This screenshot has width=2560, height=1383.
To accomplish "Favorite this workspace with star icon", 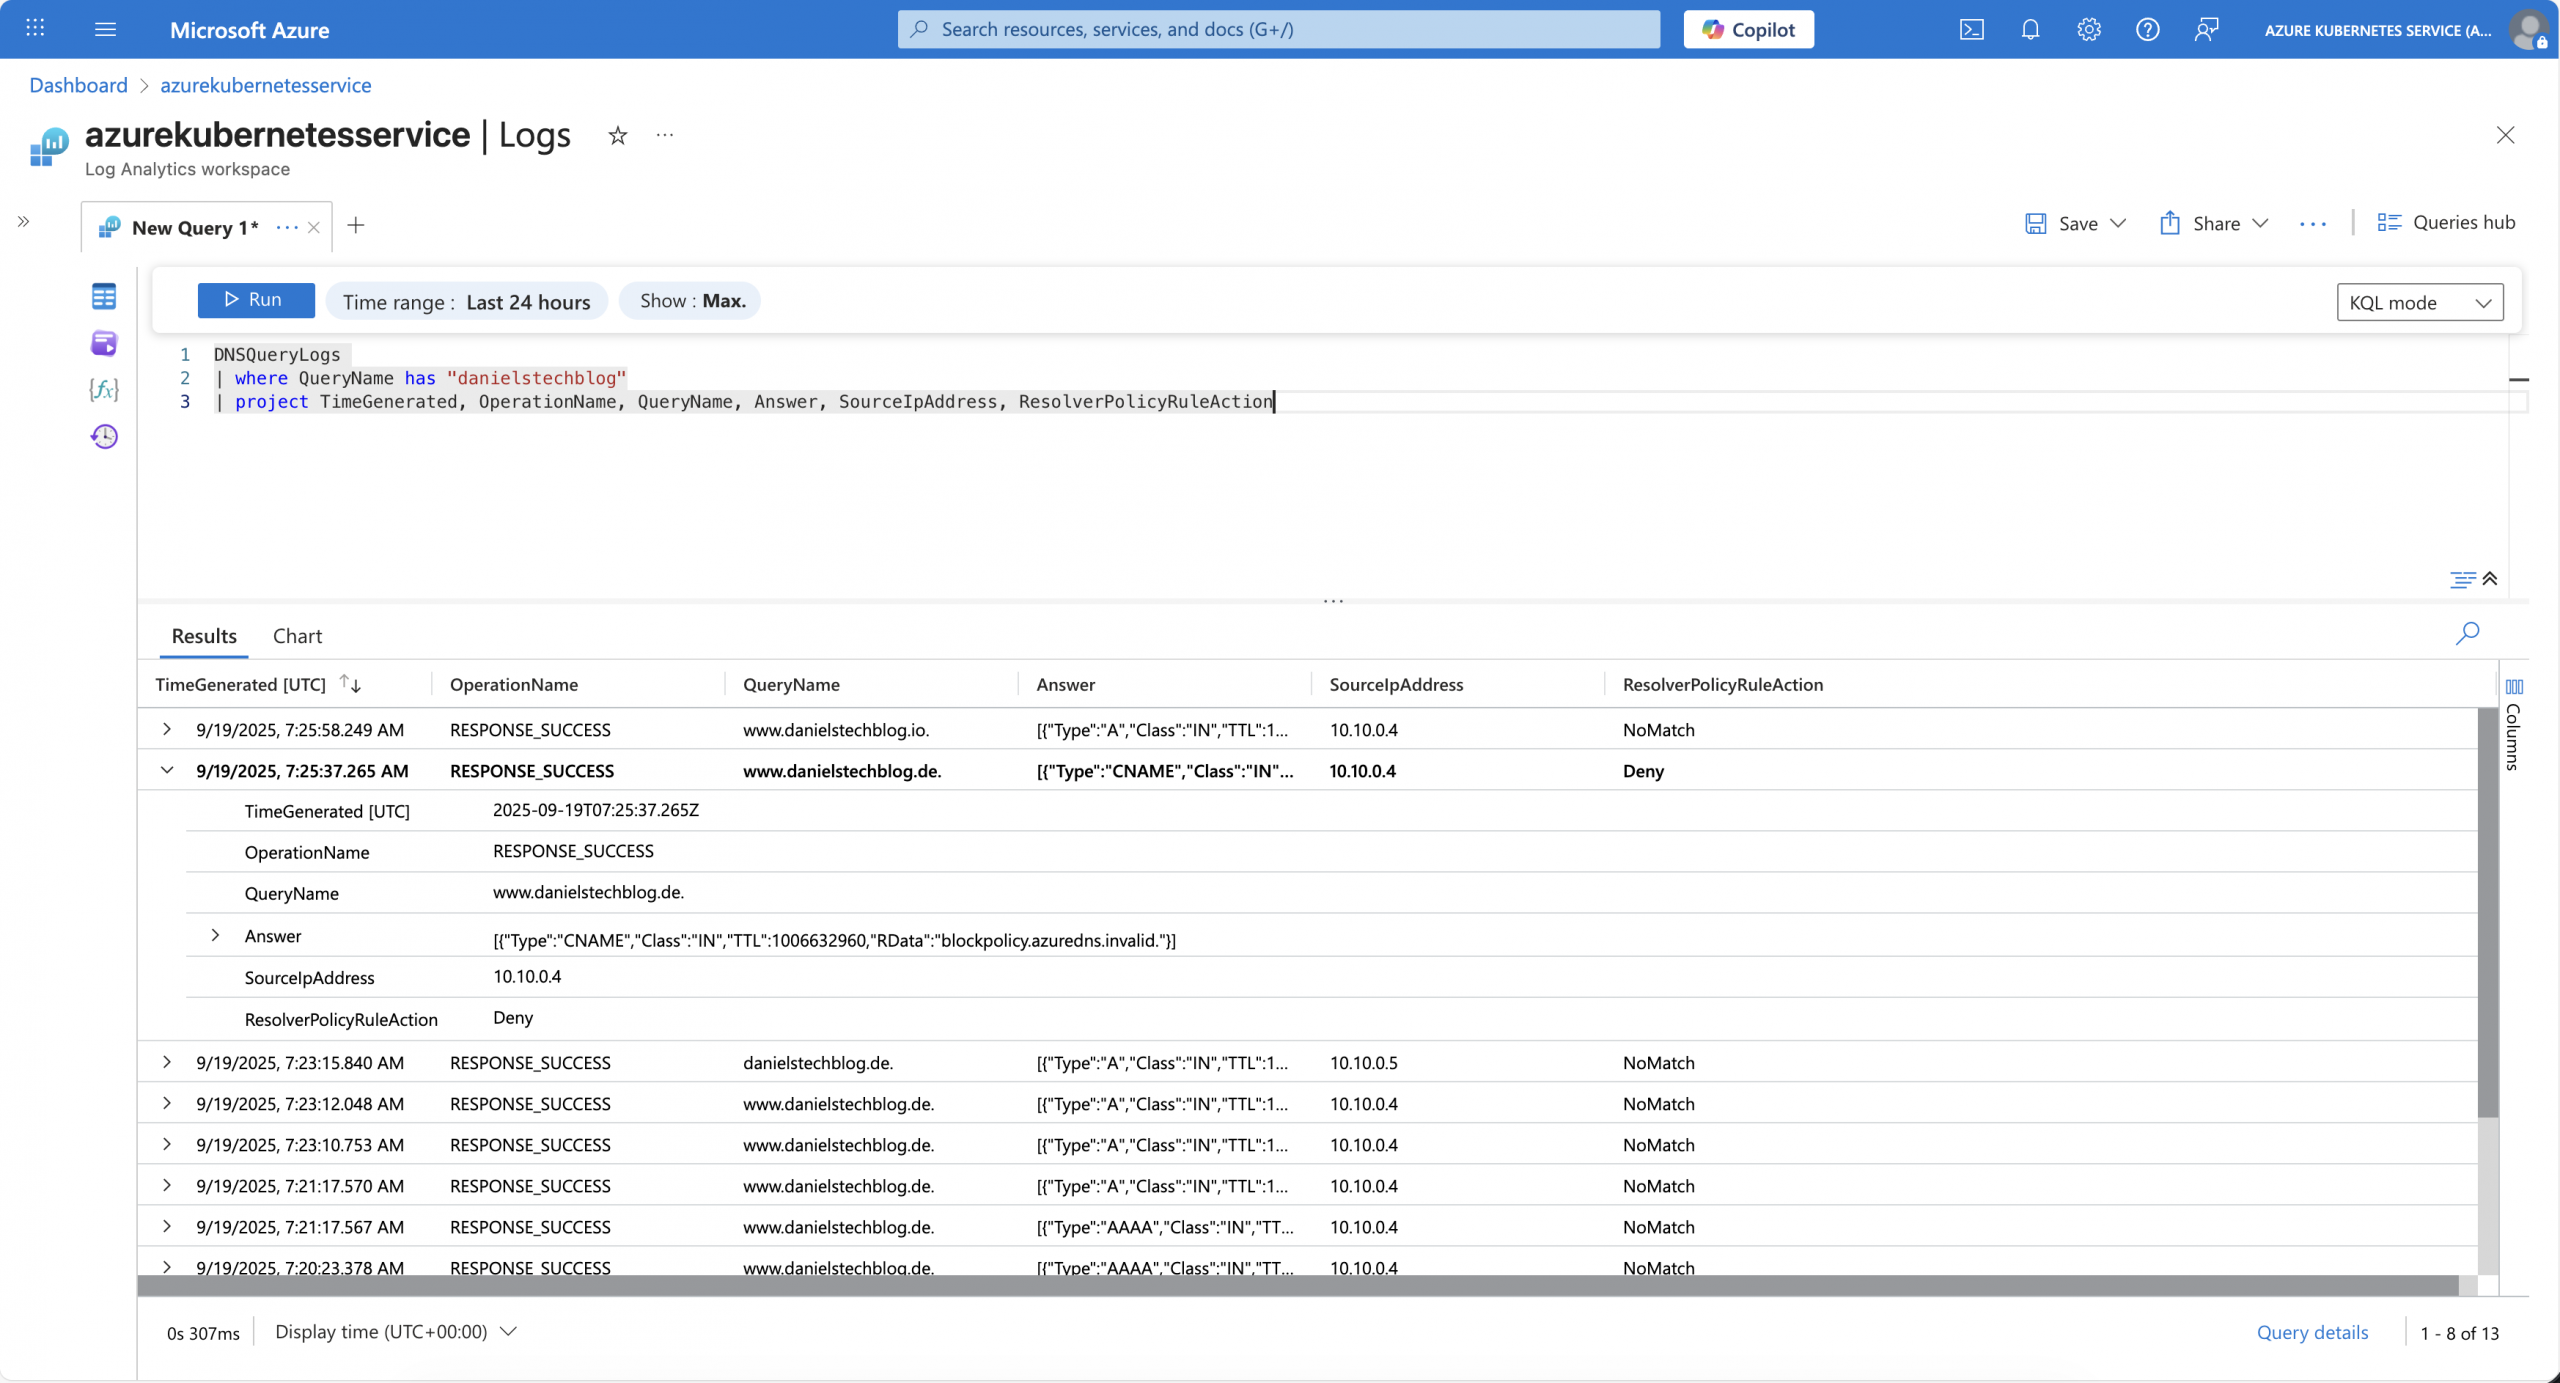I will pos(618,135).
